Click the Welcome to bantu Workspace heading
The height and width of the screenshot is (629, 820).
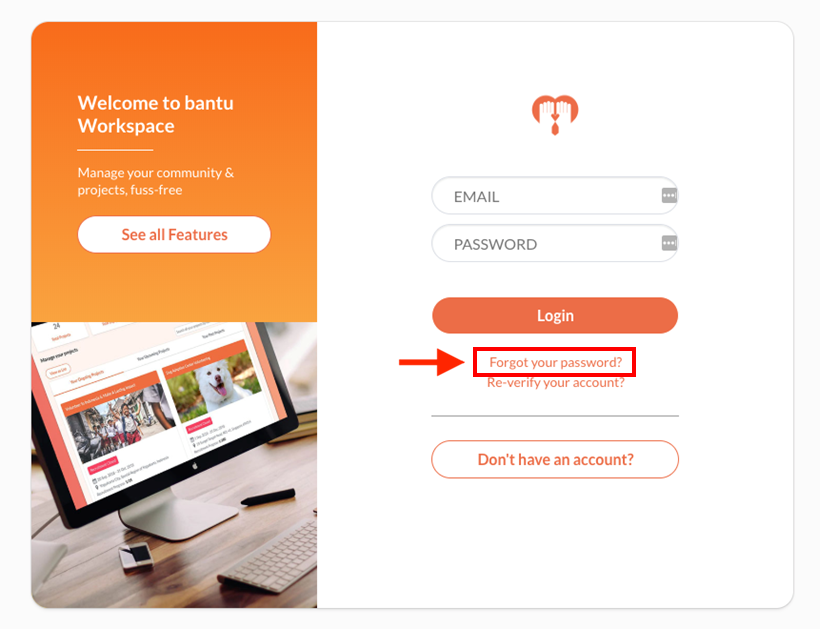155,114
